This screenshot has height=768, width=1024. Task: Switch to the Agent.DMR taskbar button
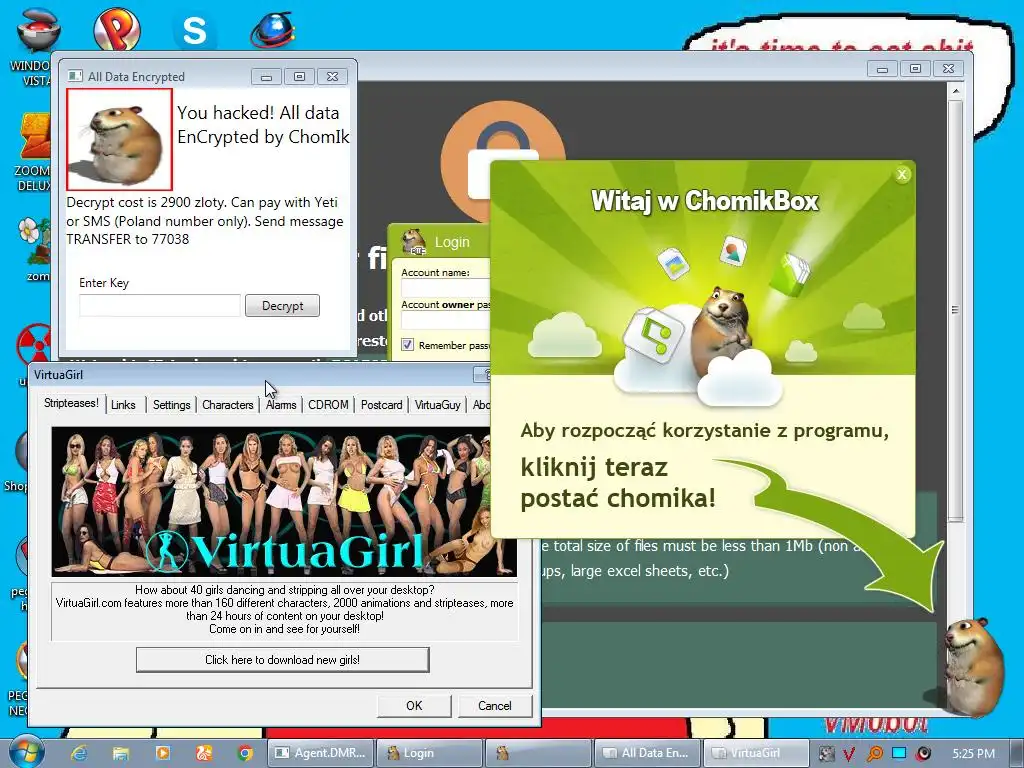pyautogui.click(x=321, y=753)
